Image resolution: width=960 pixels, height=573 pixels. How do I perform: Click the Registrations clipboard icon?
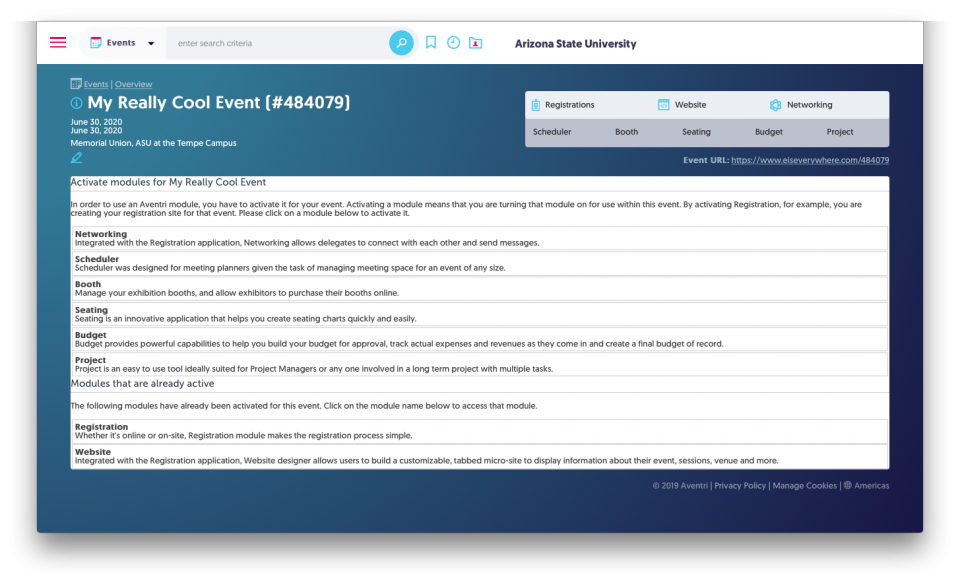(x=536, y=105)
